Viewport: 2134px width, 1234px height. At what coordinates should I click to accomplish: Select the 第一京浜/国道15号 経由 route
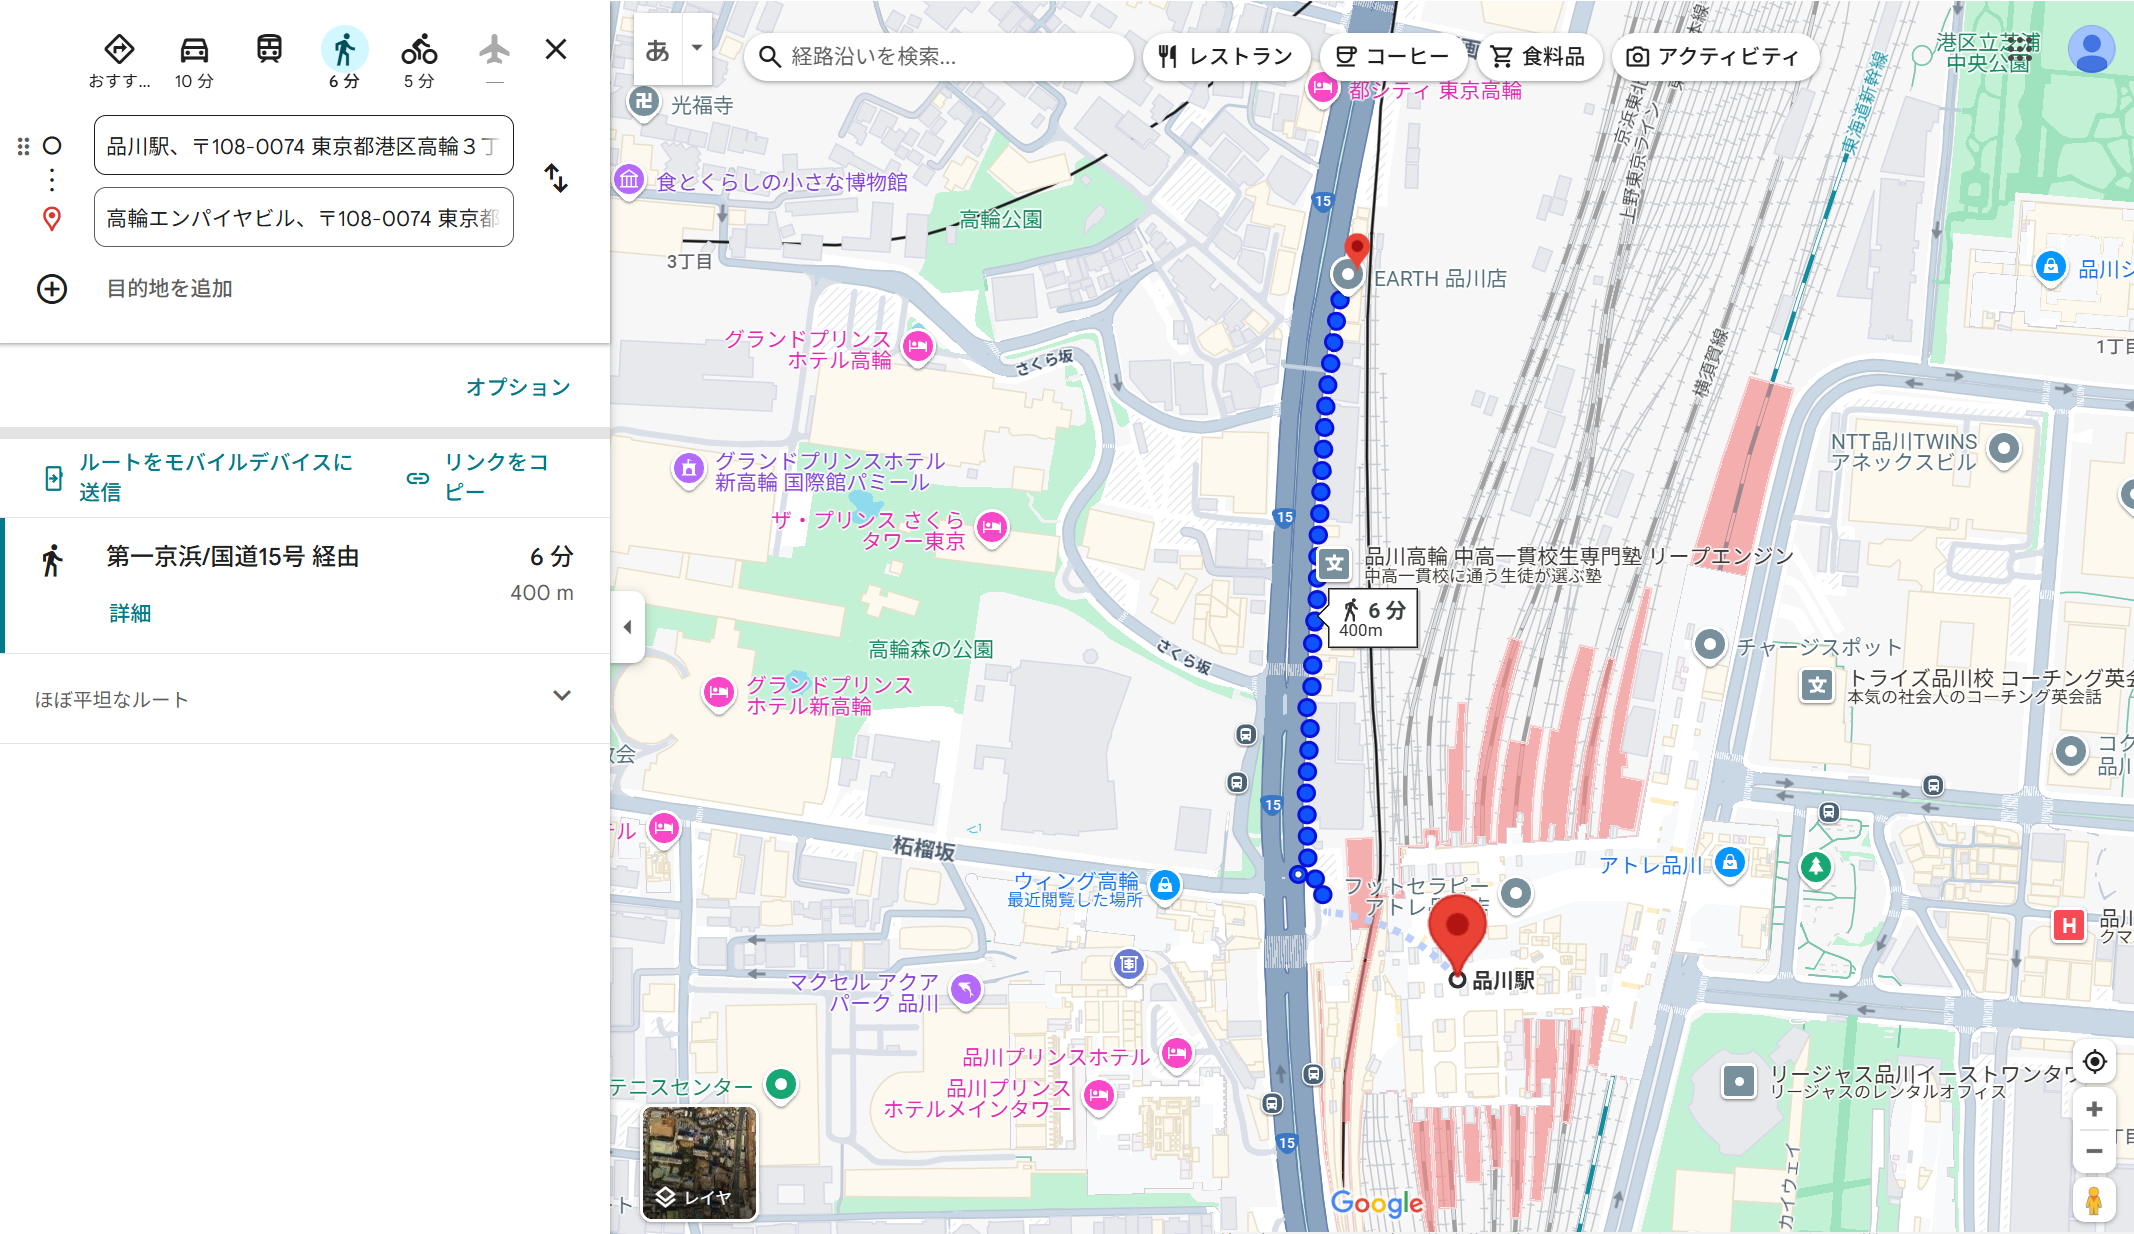pos(306,585)
